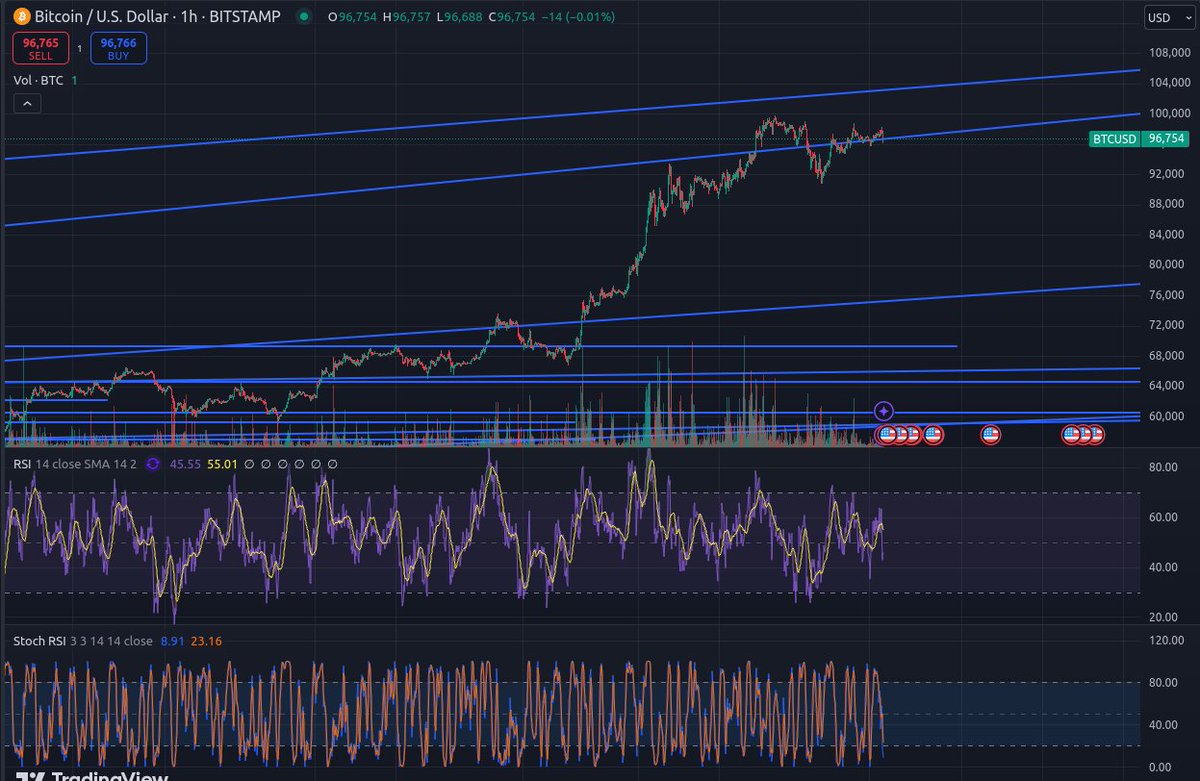This screenshot has width=1200, height=781.
Task: Click the BTCUSD 96,754 price label
Action: 1139,139
